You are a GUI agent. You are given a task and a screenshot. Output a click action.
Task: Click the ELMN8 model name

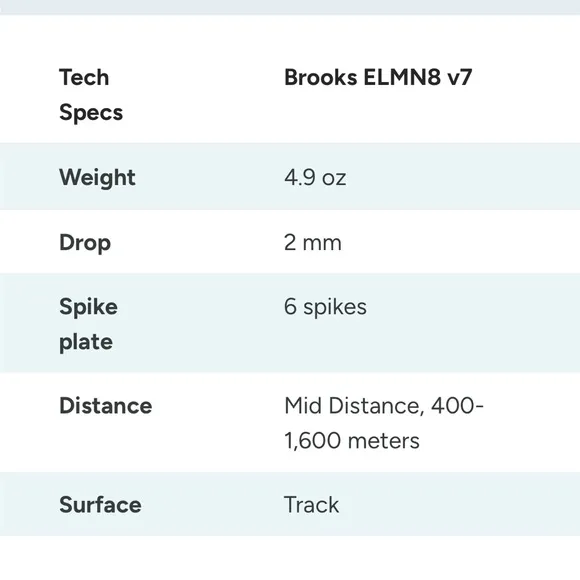[x=402, y=78]
